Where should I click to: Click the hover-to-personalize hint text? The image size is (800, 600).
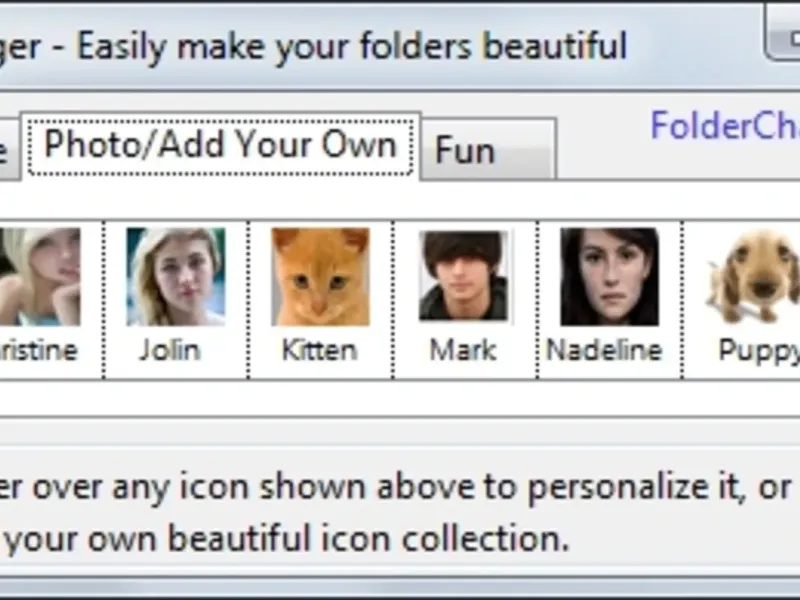pos(400,488)
